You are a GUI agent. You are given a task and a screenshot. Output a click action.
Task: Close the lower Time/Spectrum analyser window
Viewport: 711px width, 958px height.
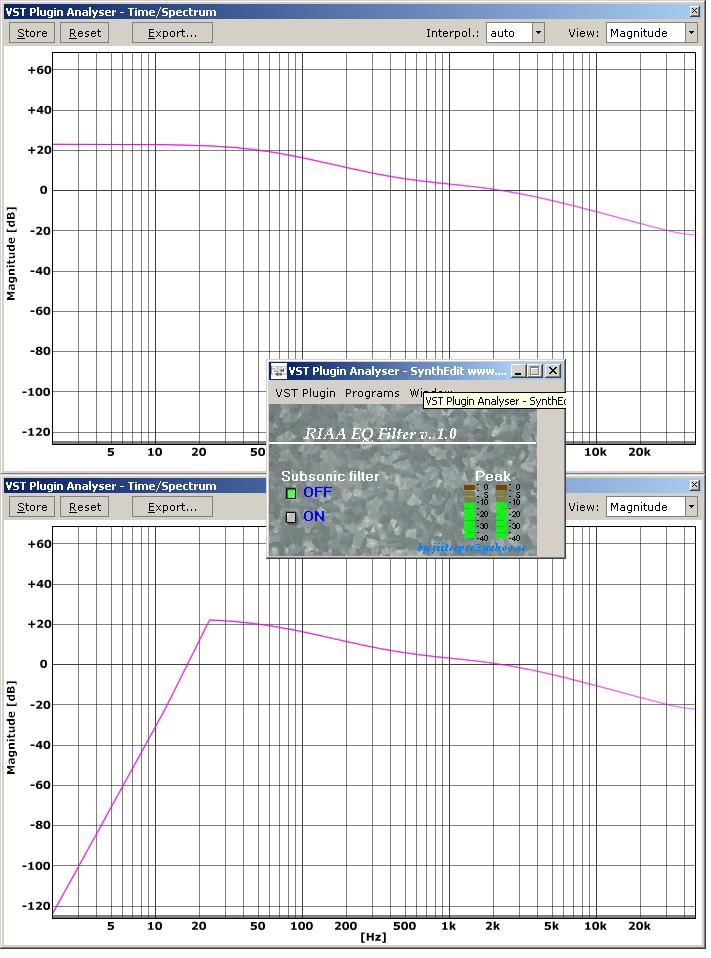695,485
